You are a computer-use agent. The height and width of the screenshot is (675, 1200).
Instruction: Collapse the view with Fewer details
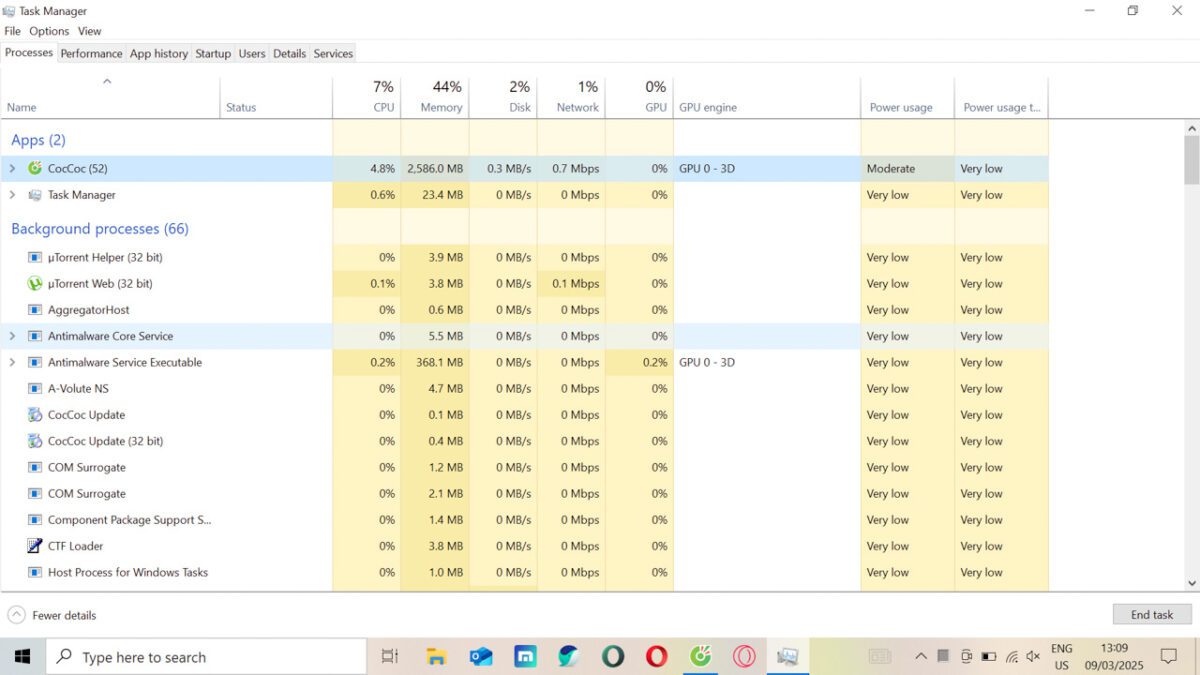(x=52, y=615)
